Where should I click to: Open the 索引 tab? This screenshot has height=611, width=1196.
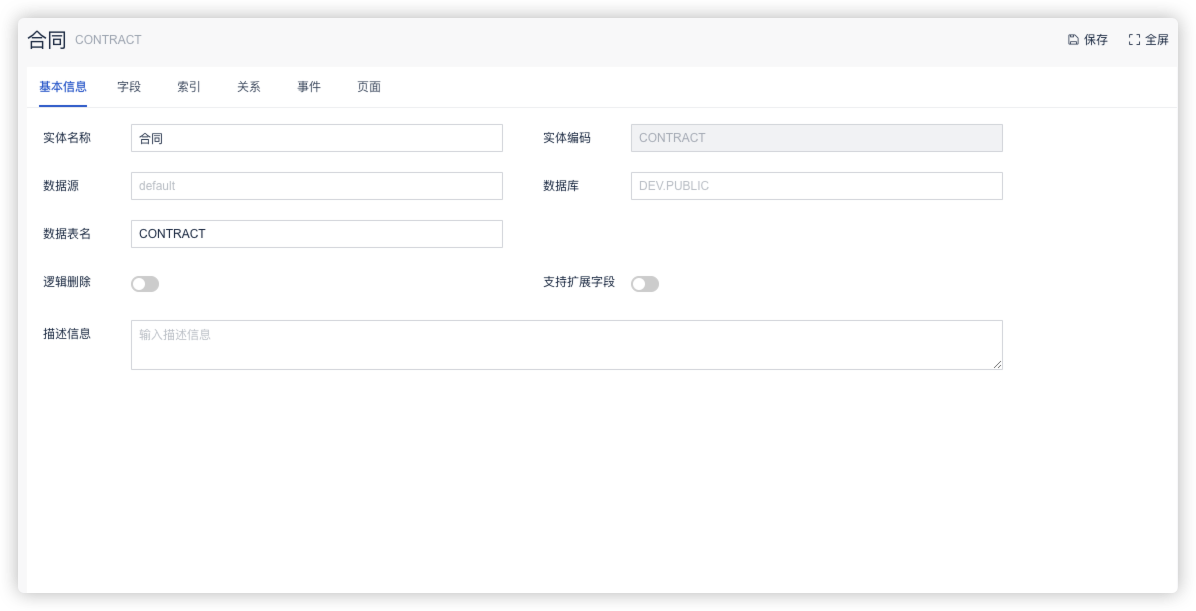point(189,87)
